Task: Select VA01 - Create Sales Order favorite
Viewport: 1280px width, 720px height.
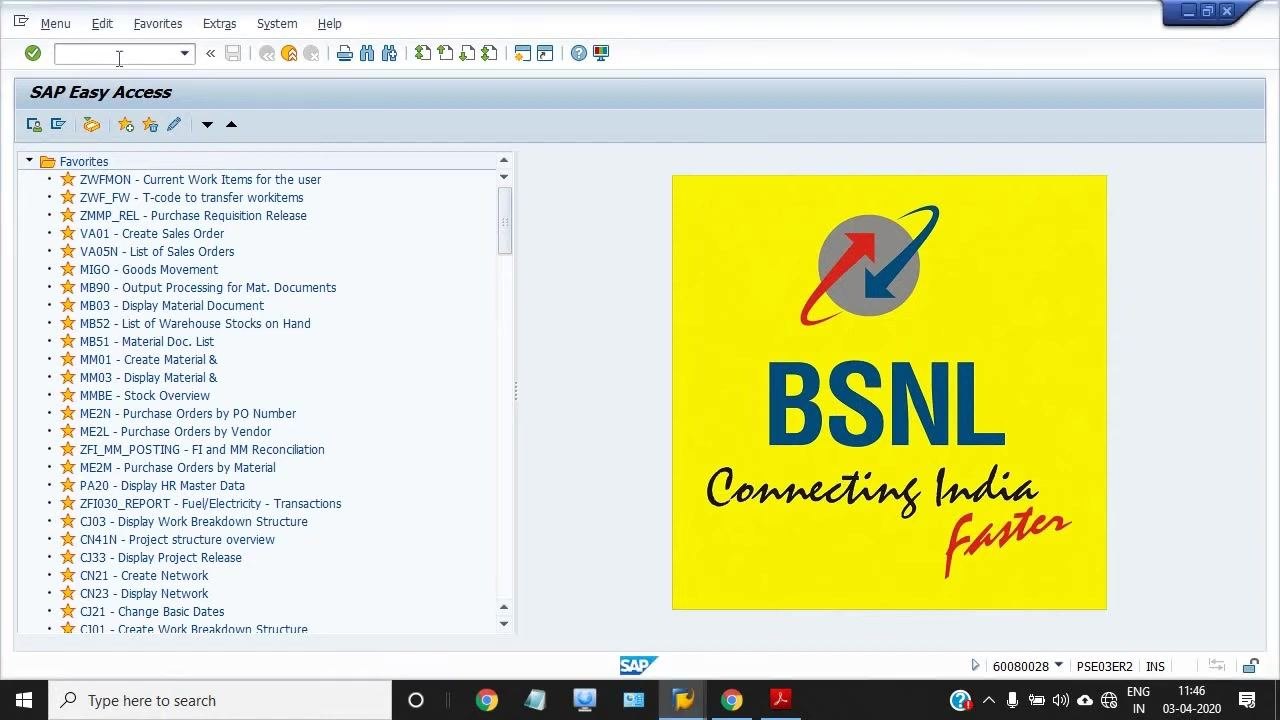Action: point(152,233)
